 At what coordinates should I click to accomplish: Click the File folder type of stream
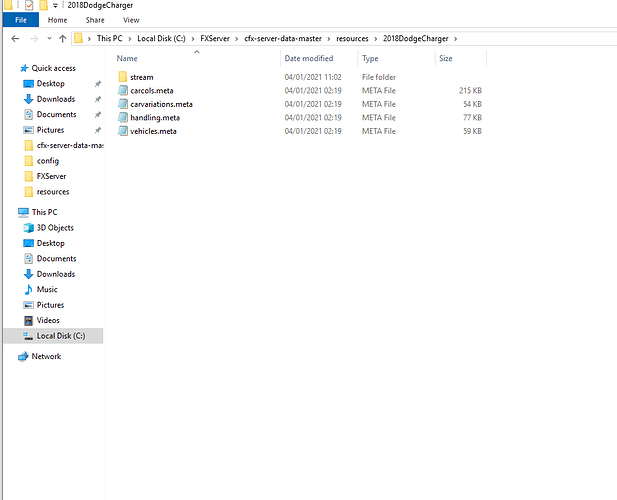click(379, 77)
